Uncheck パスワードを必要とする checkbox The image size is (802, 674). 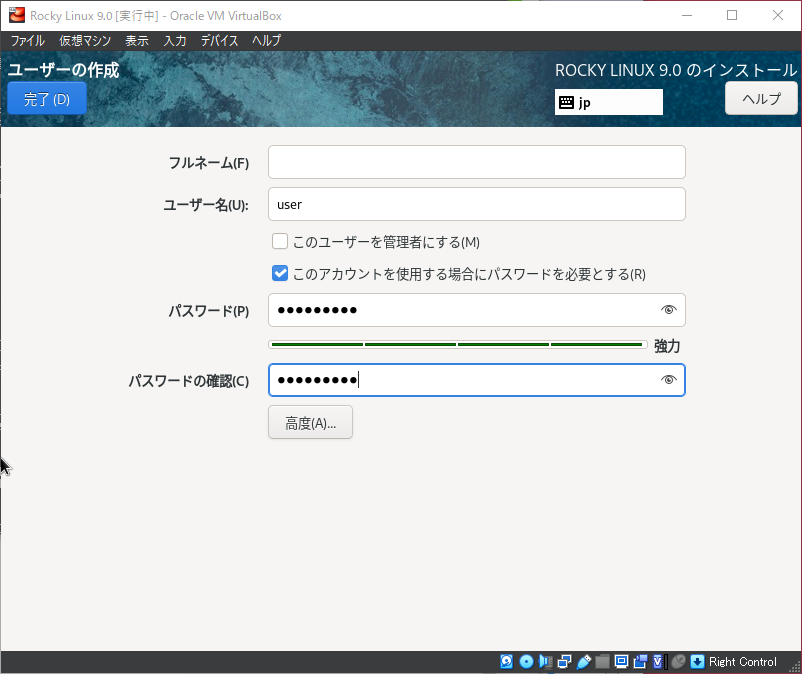click(280, 274)
